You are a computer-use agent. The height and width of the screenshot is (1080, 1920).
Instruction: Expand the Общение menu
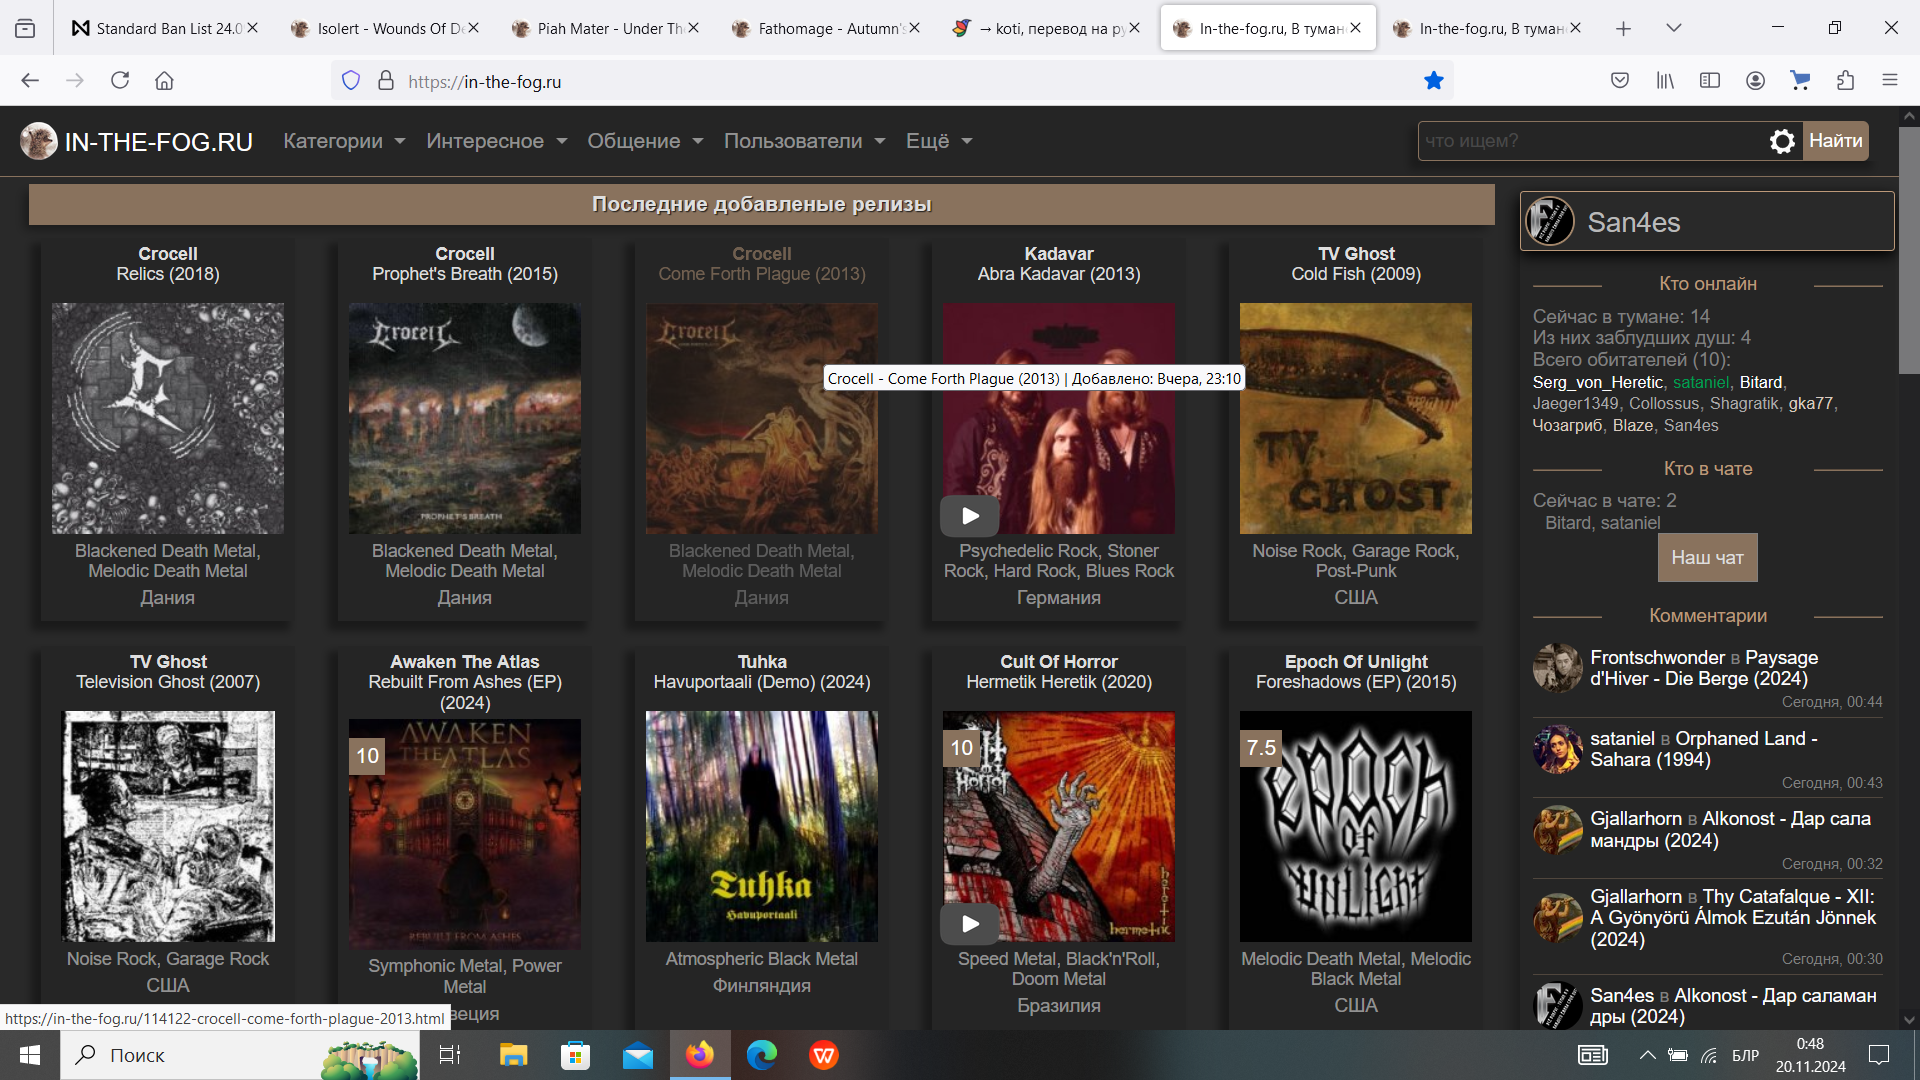tap(645, 141)
